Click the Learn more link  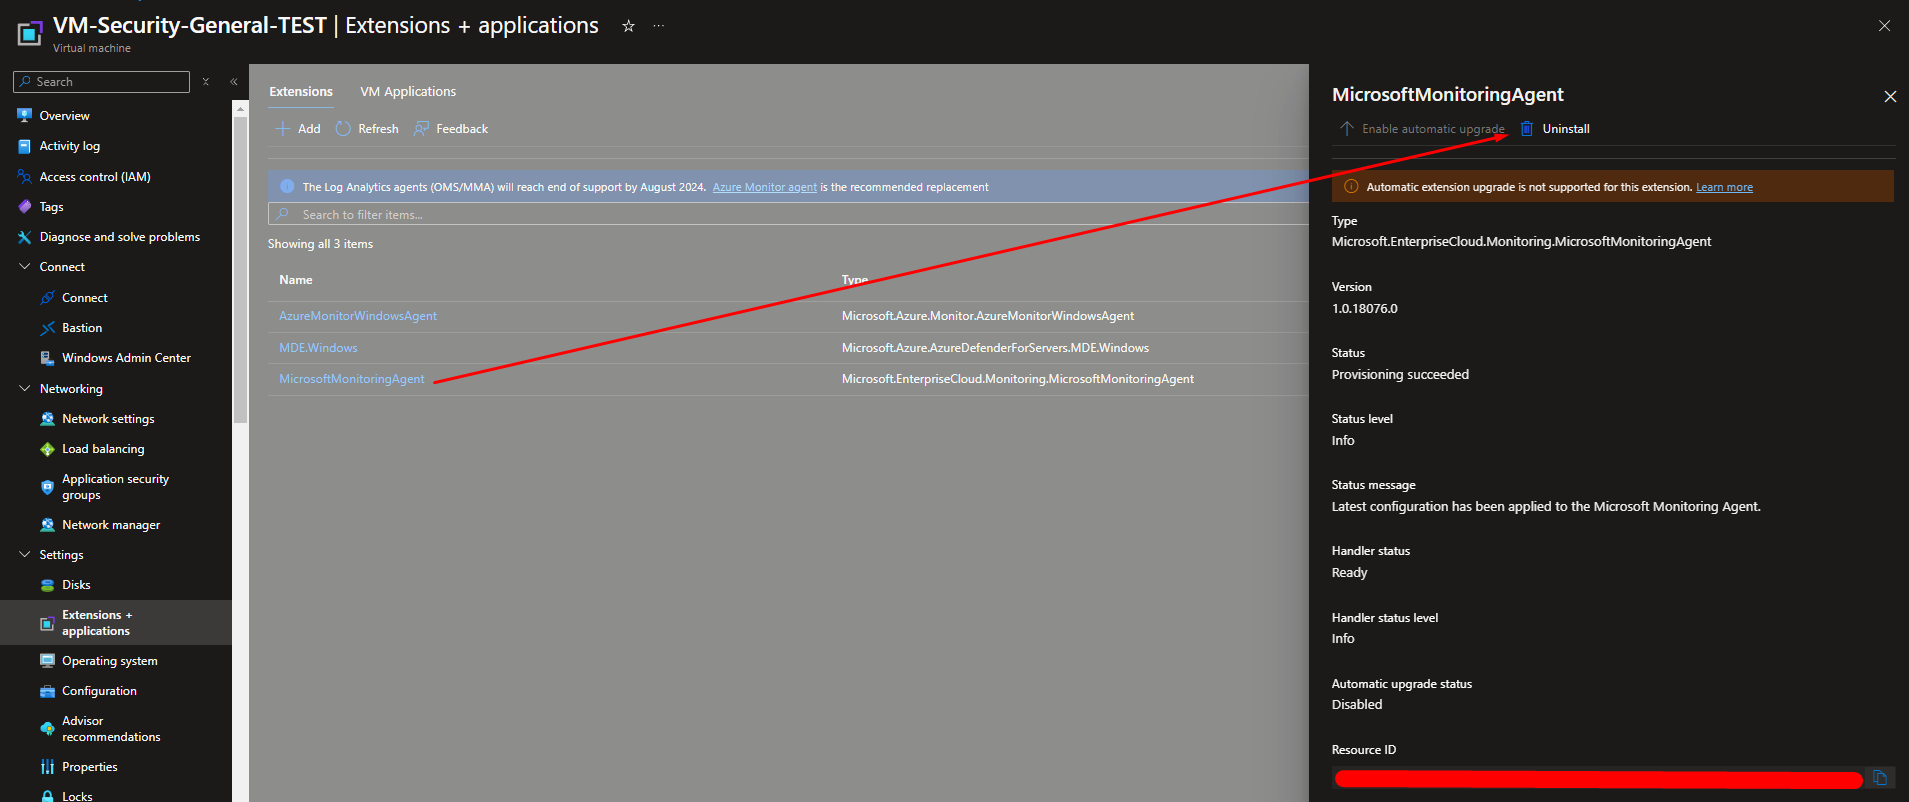[x=1724, y=187]
